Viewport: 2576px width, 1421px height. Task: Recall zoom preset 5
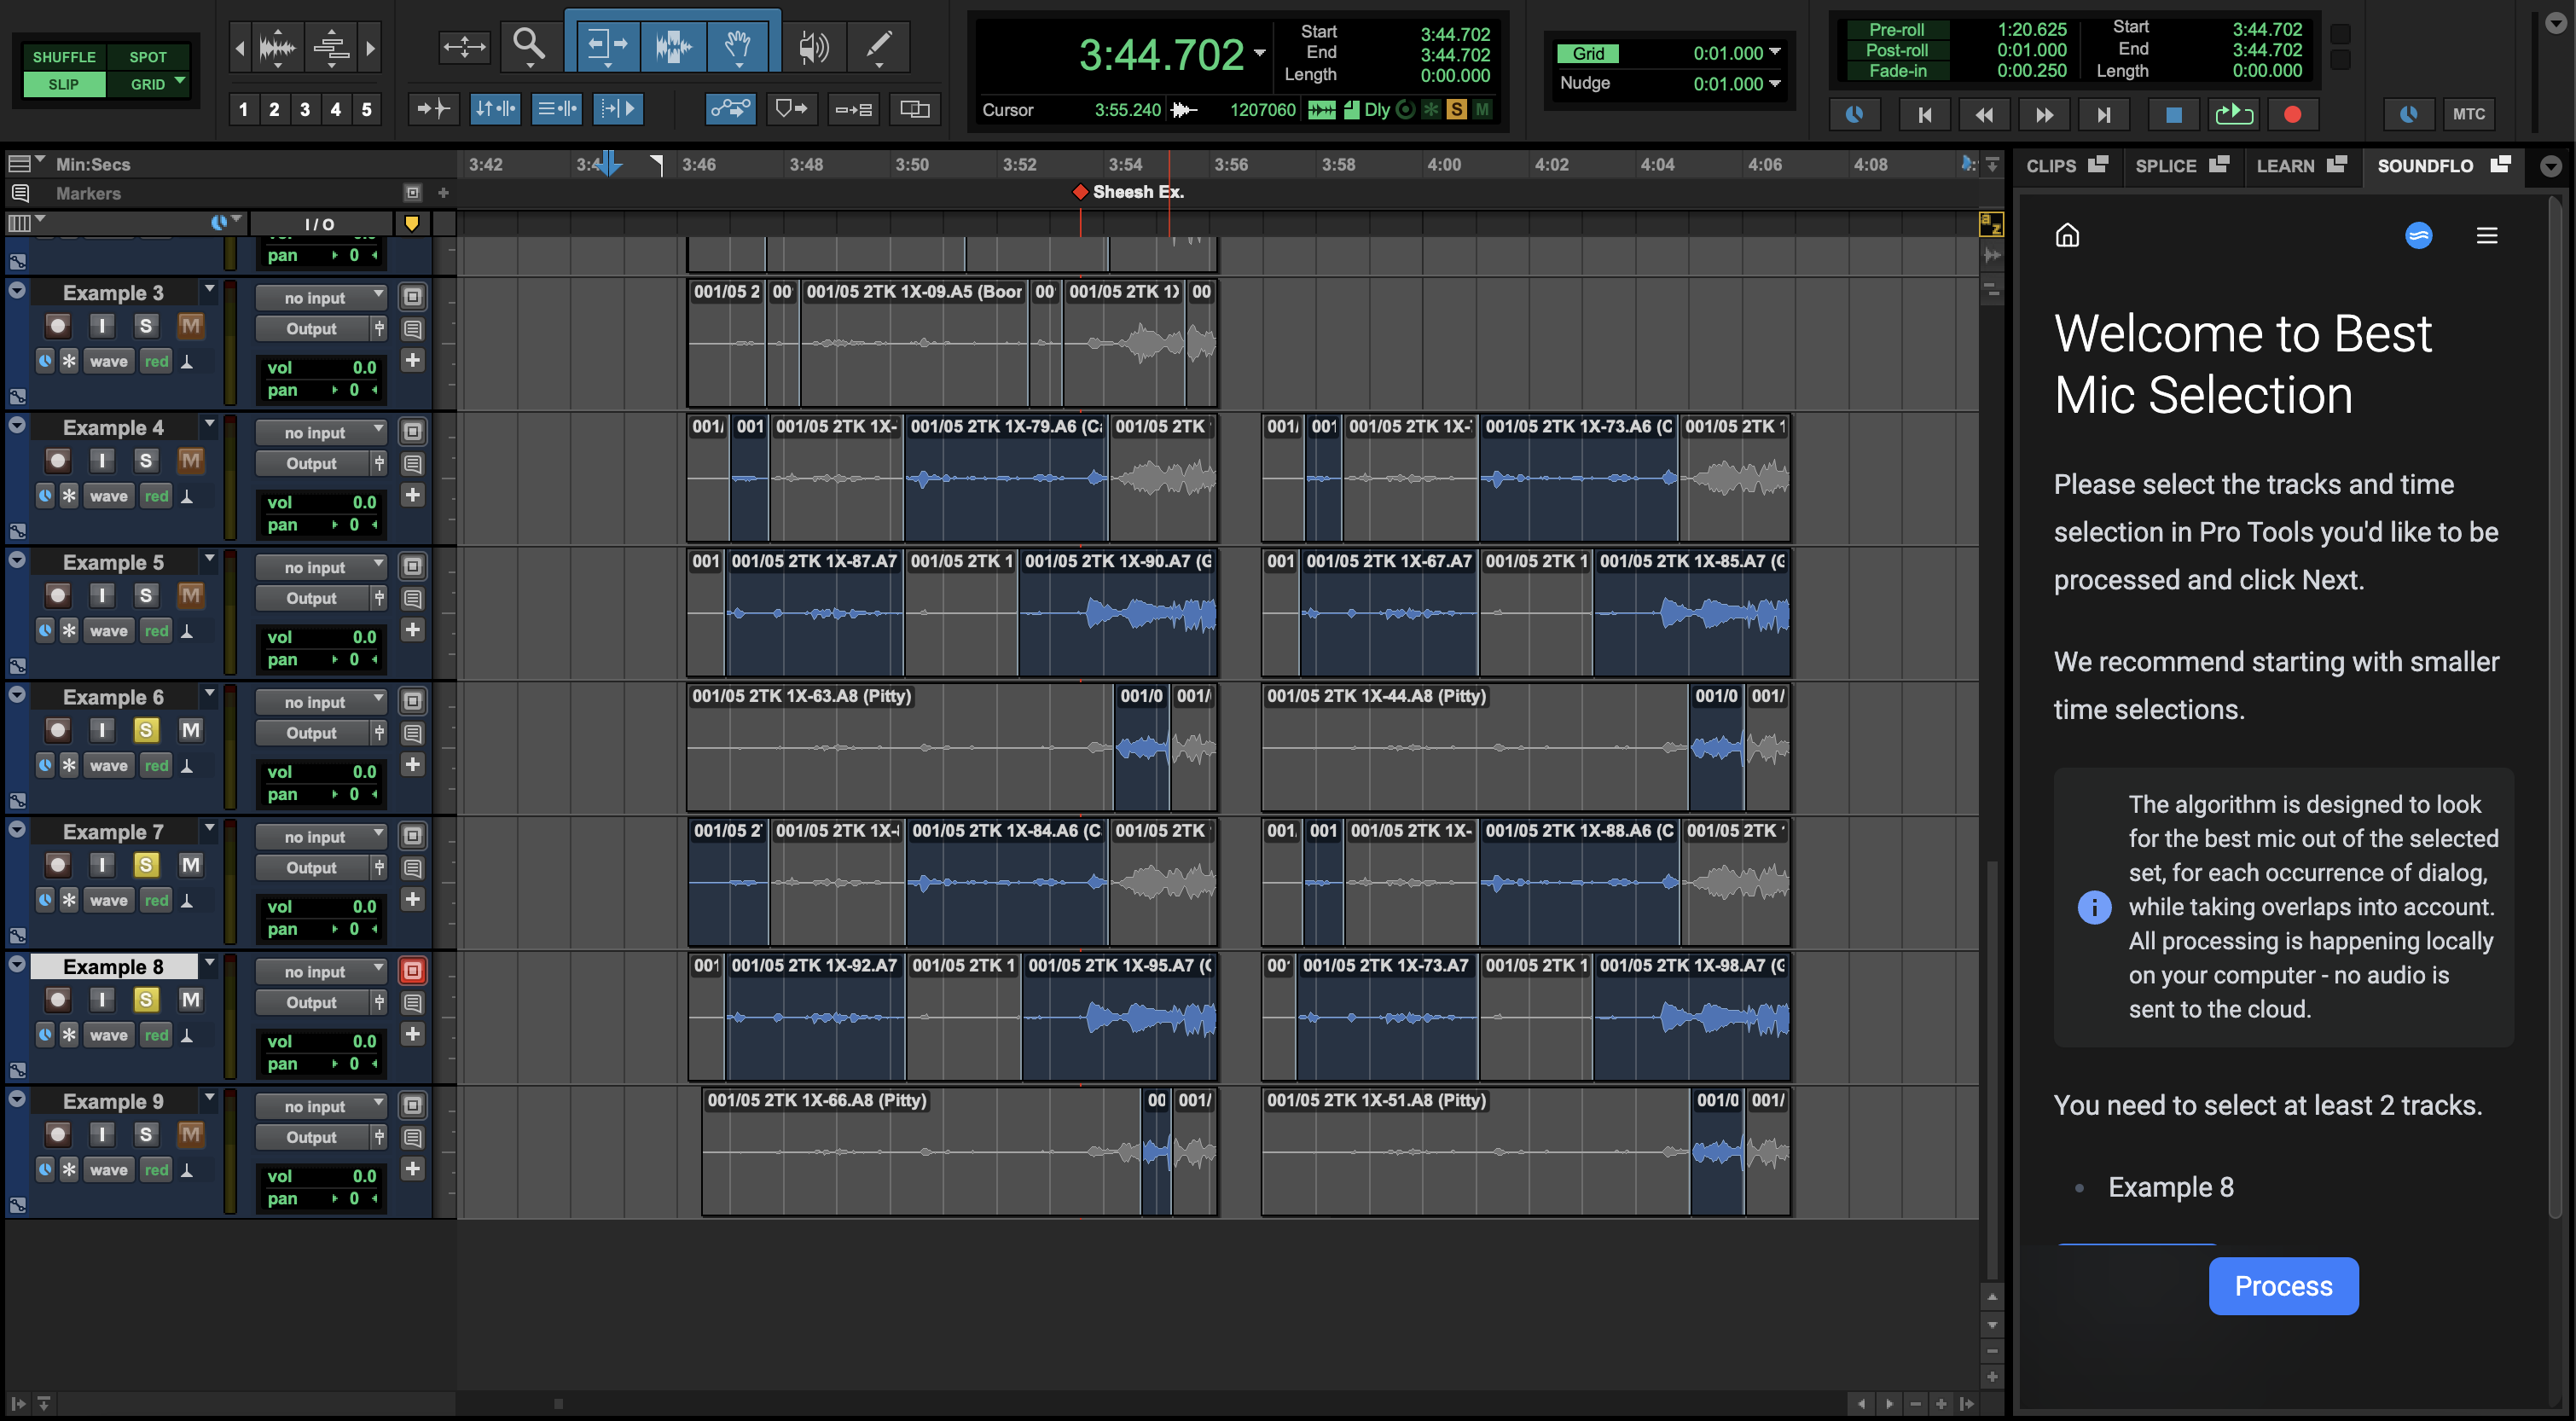(x=366, y=109)
